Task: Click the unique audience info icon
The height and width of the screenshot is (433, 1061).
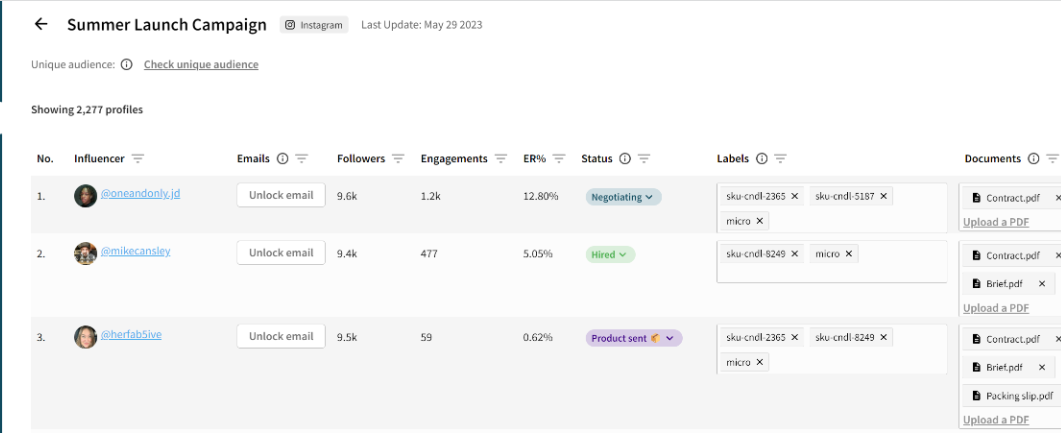Action: [x=127, y=65]
